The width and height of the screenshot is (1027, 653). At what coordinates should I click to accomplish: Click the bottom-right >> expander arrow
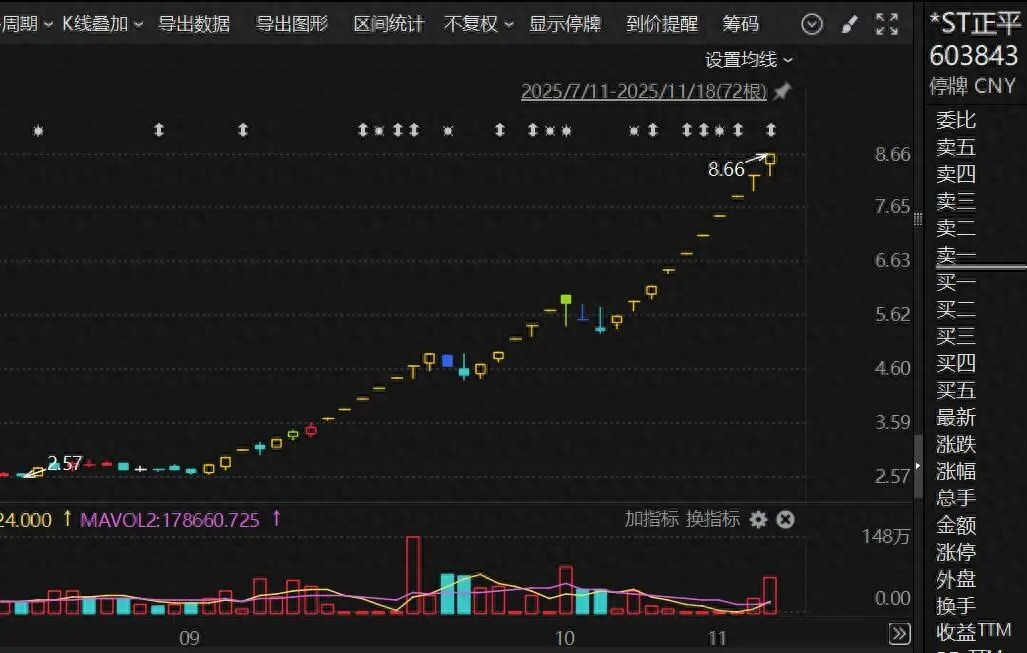(x=898, y=634)
